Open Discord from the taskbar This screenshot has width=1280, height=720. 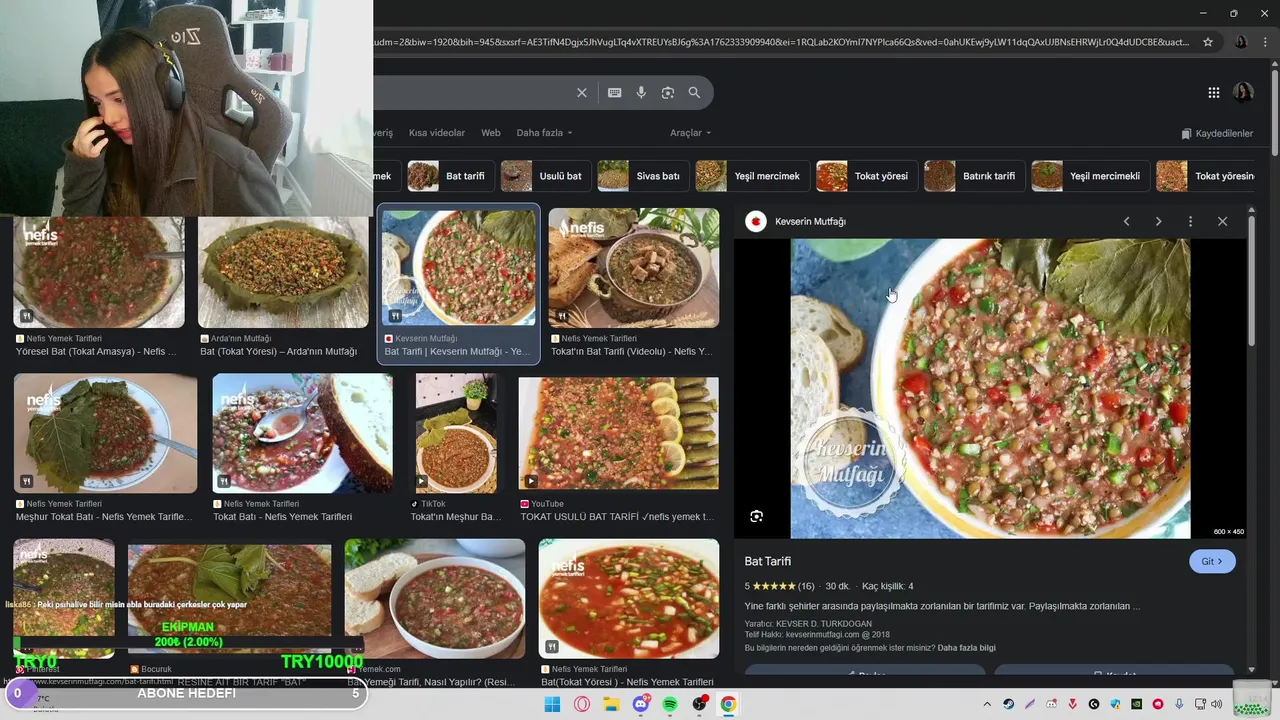pyautogui.click(x=641, y=704)
